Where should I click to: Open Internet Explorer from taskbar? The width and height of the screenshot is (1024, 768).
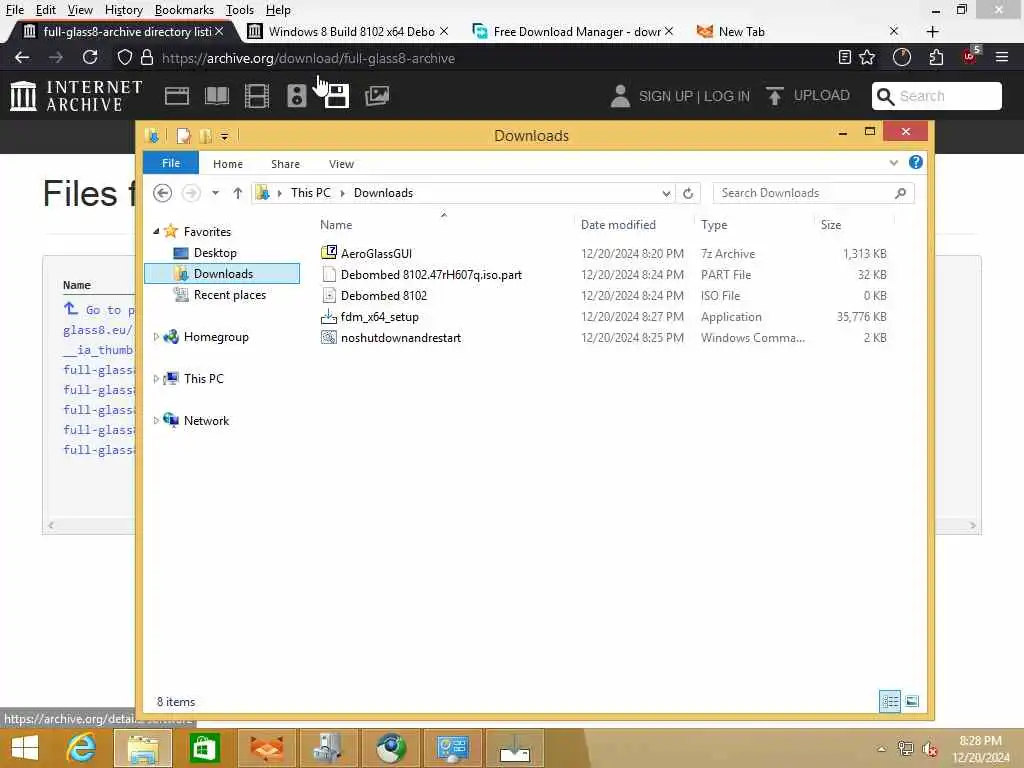[82, 748]
